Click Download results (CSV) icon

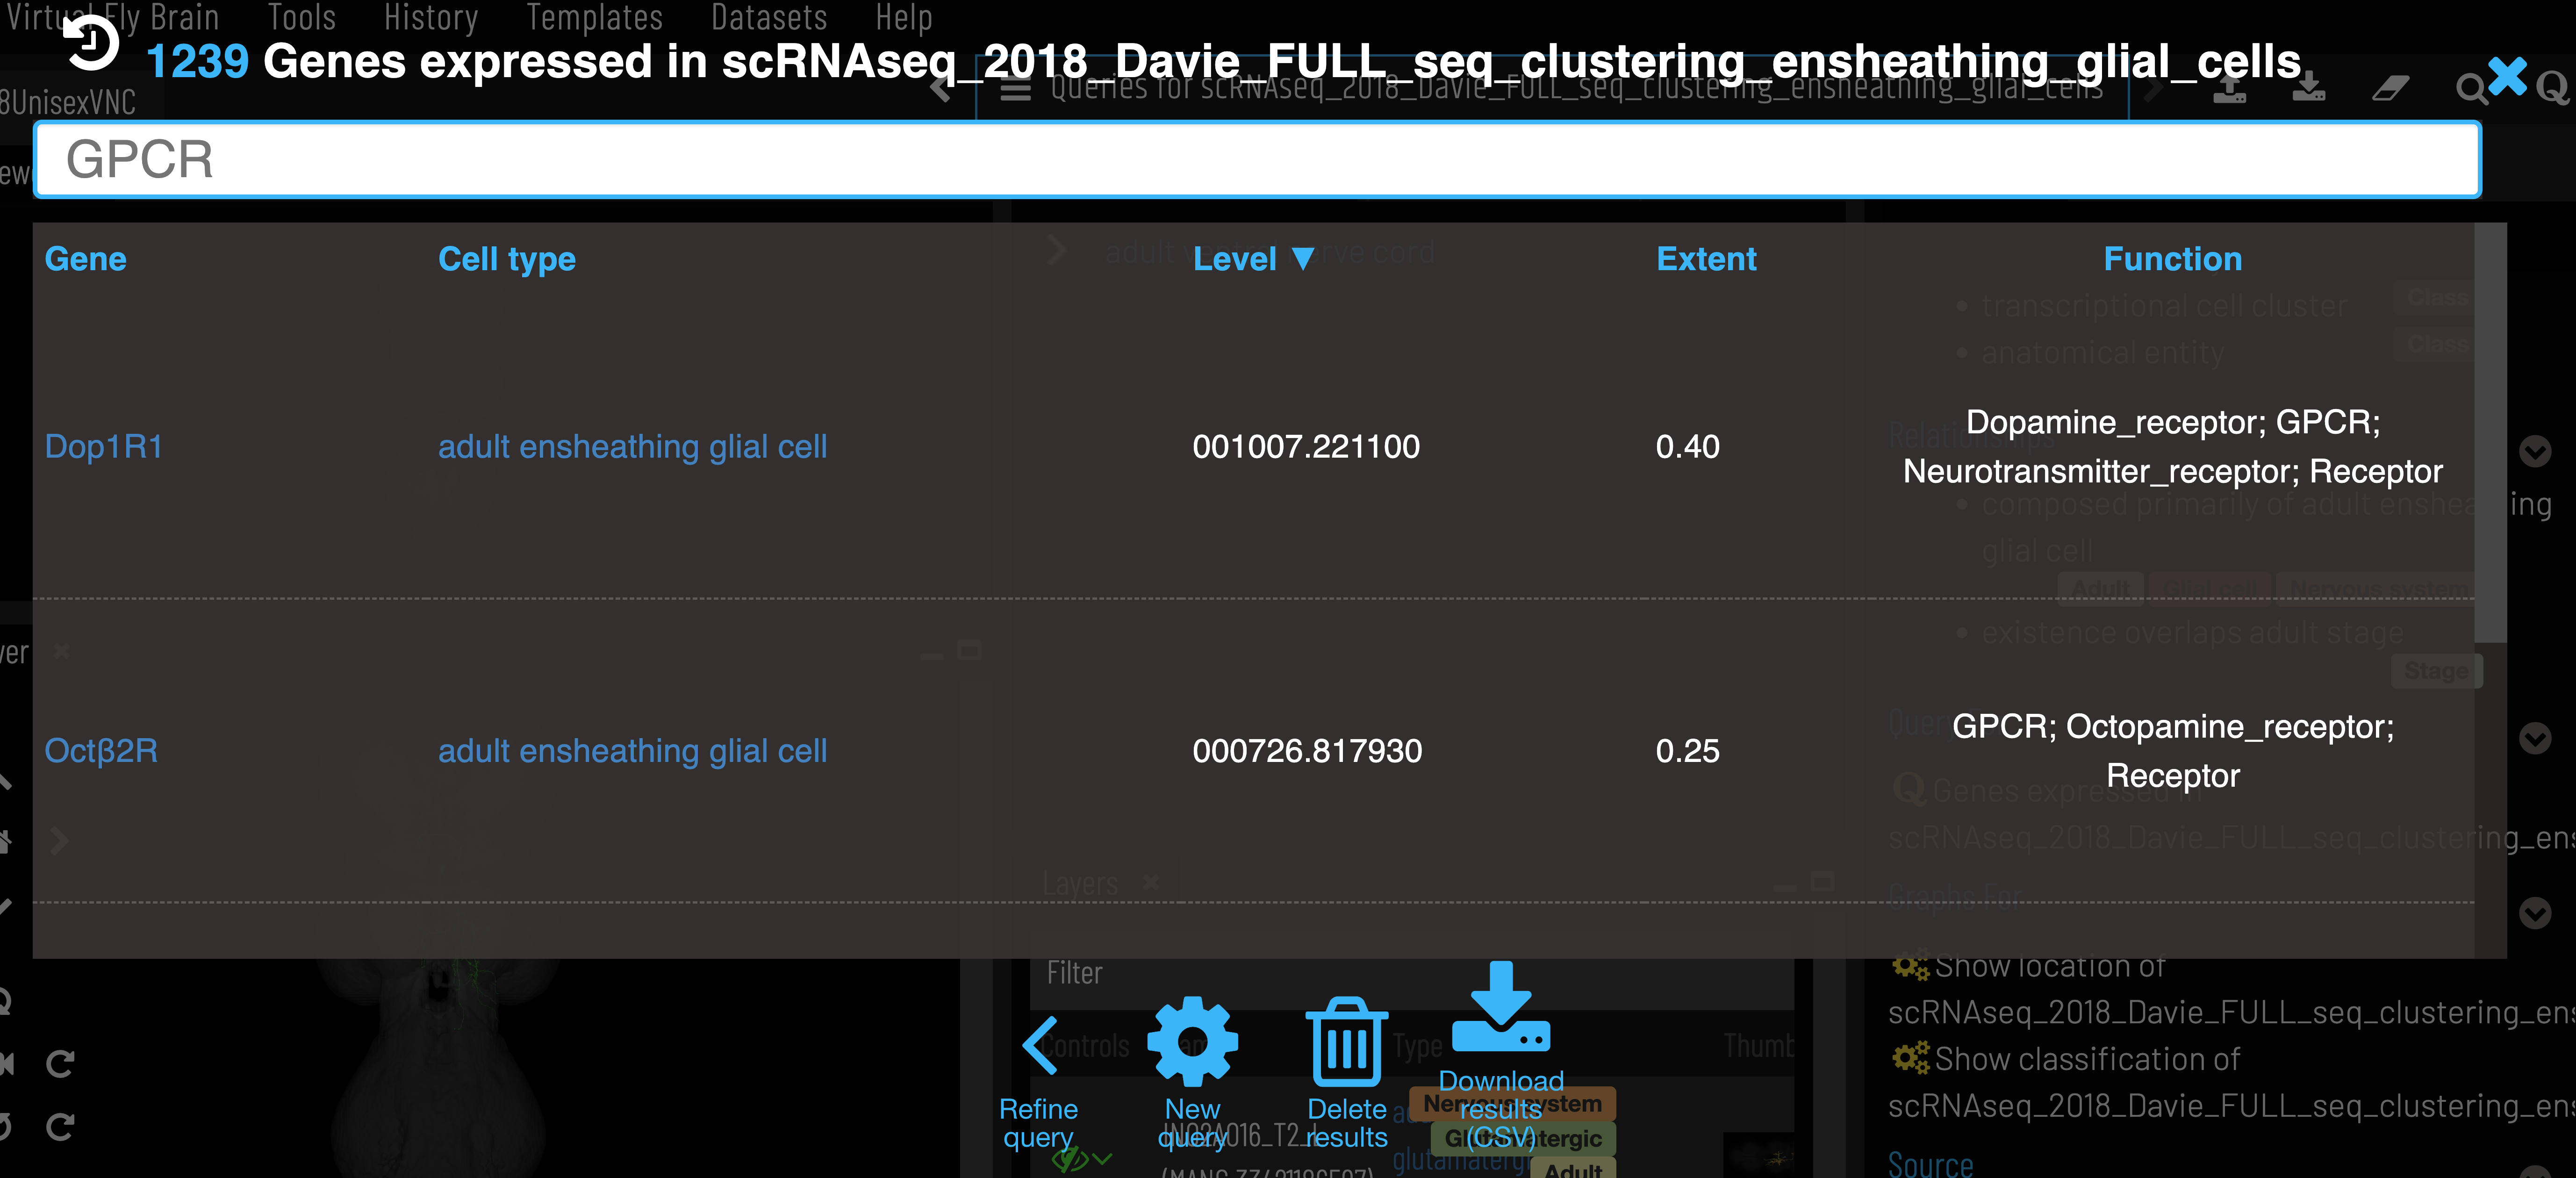pyautogui.click(x=1500, y=1008)
